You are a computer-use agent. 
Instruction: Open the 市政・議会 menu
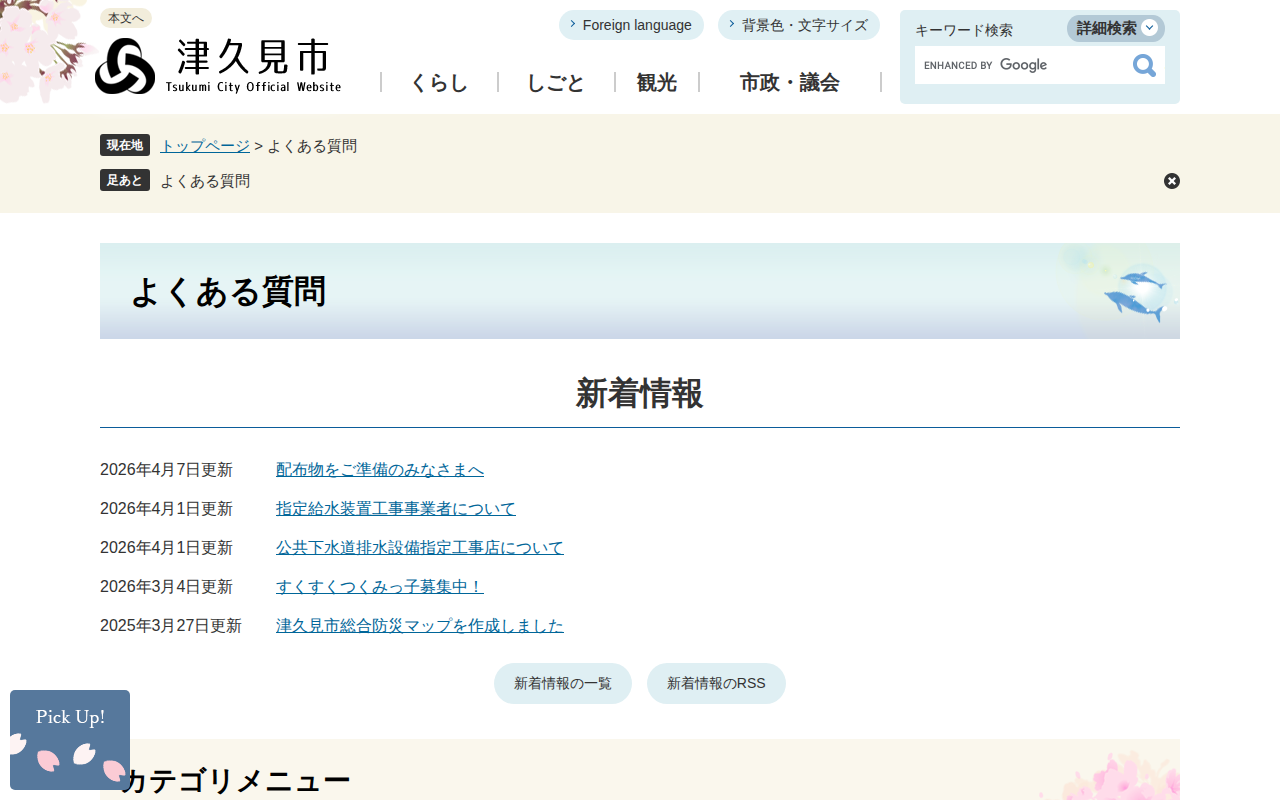point(790,83)
